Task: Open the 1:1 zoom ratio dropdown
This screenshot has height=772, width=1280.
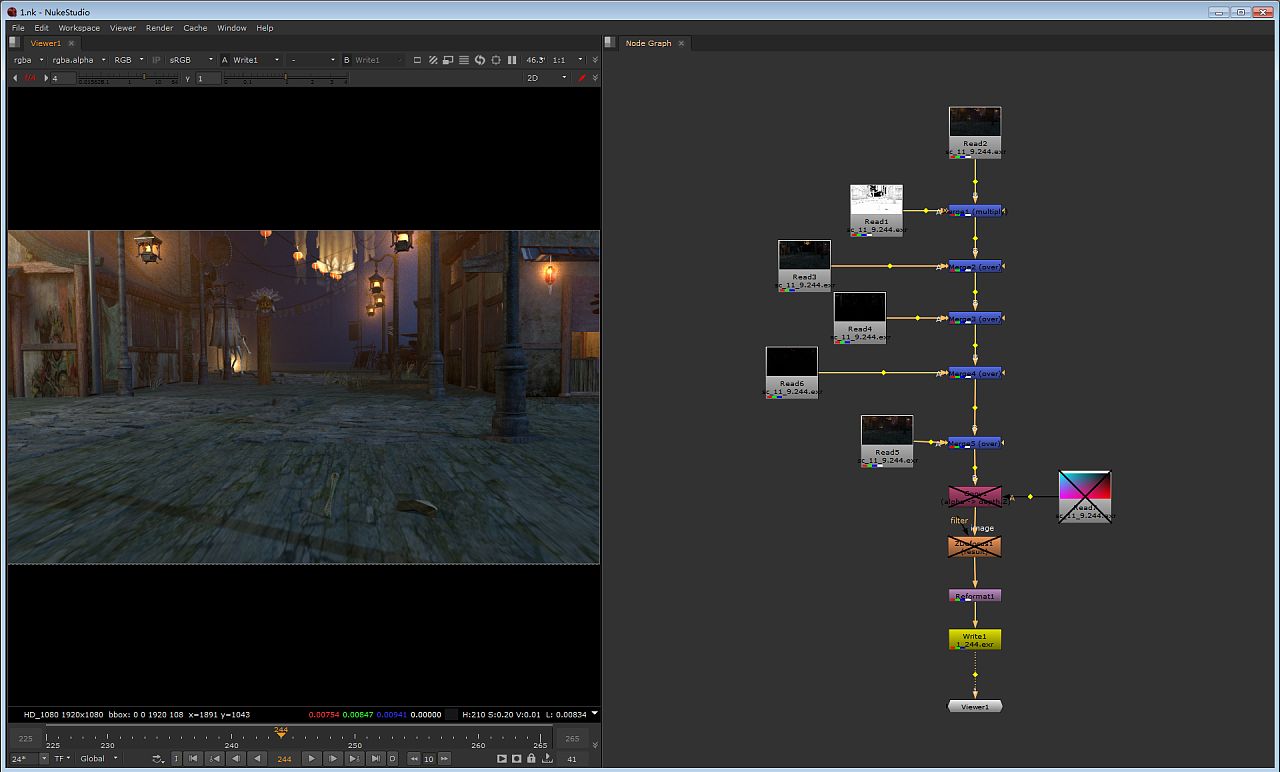Action: tap(566, 60)
